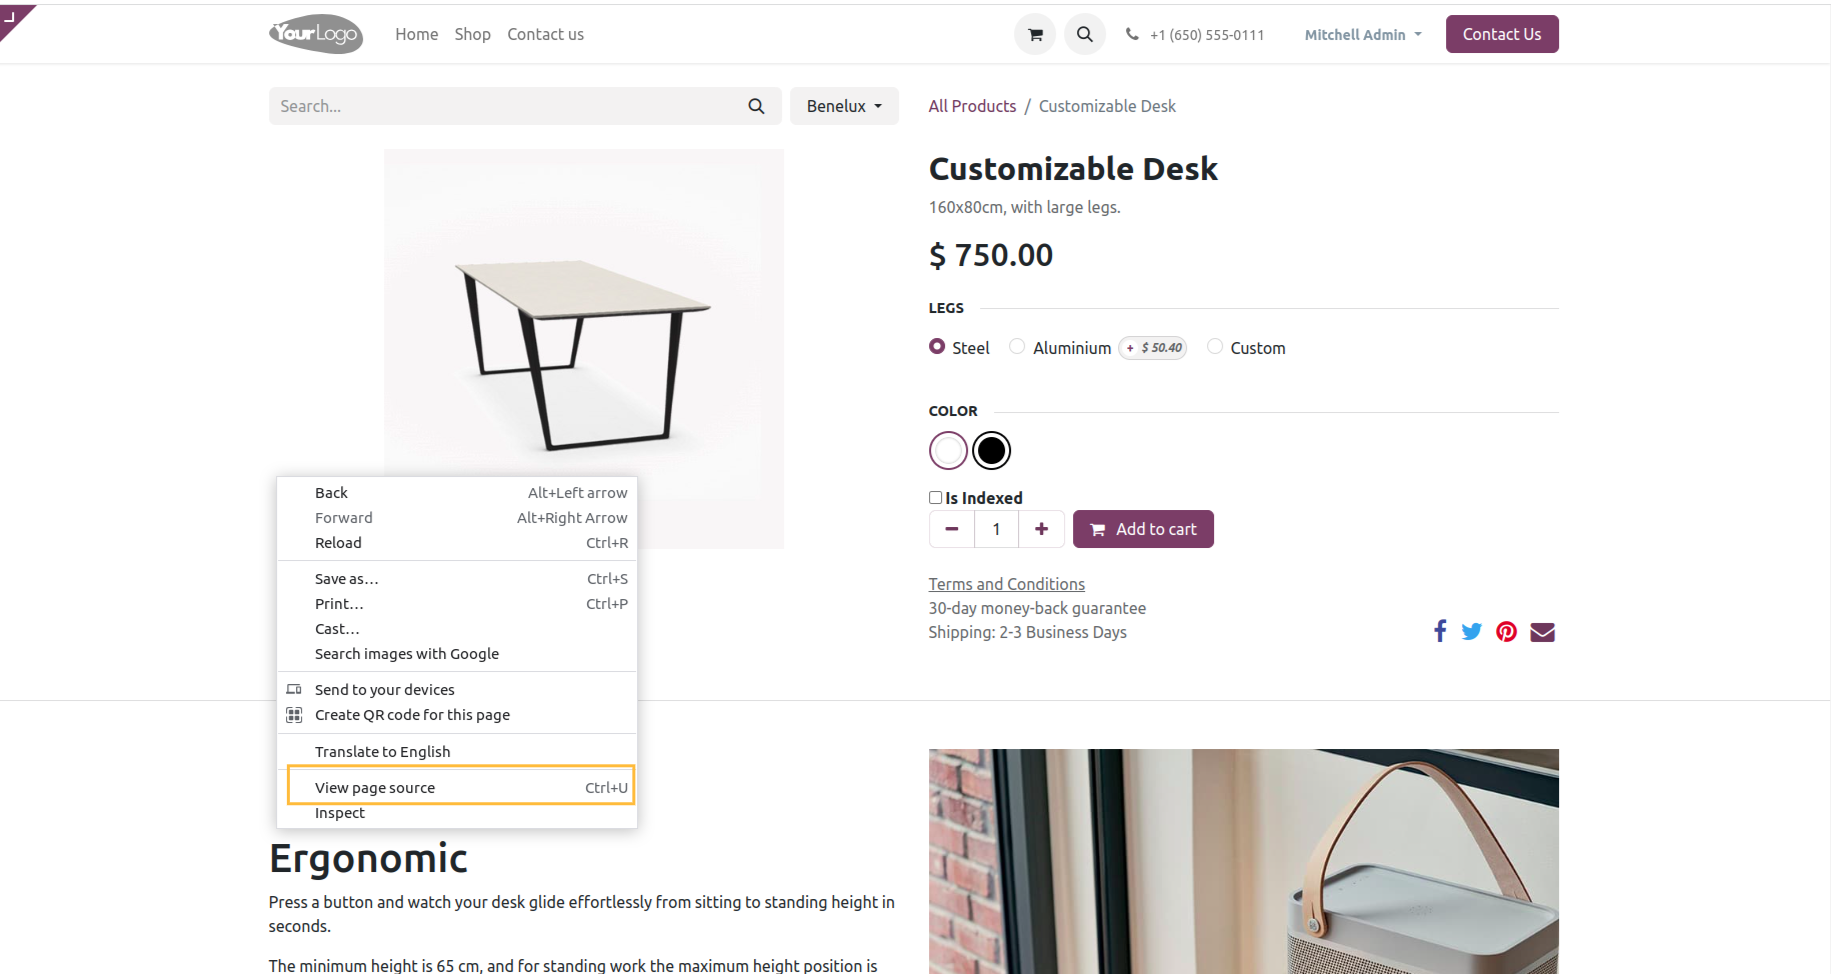Expand the Benelux pricelist dropdown

click(x=844, y=106)
